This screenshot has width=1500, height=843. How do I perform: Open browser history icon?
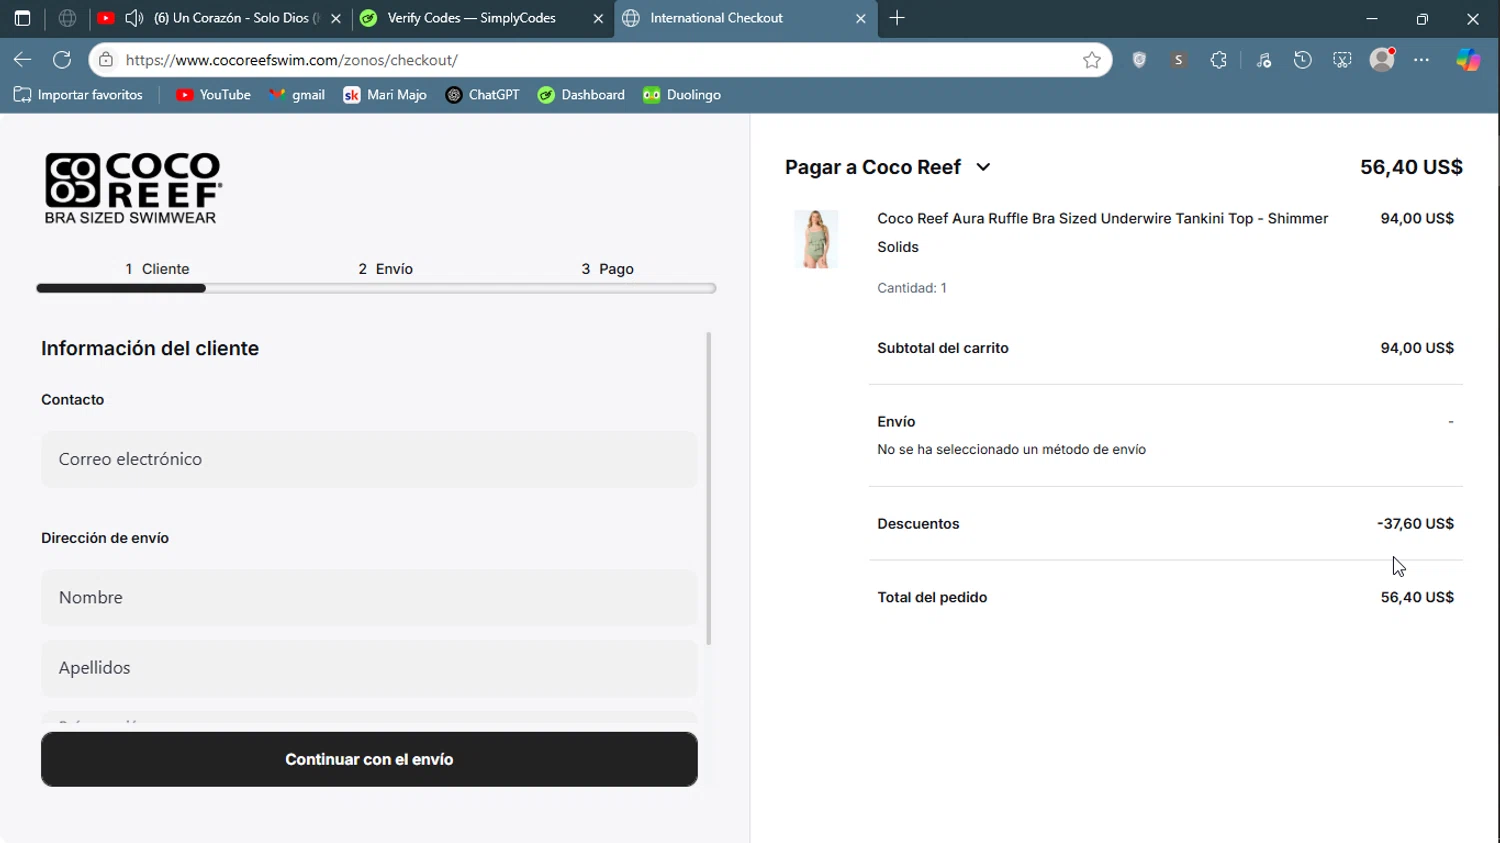click(1302, 60)
